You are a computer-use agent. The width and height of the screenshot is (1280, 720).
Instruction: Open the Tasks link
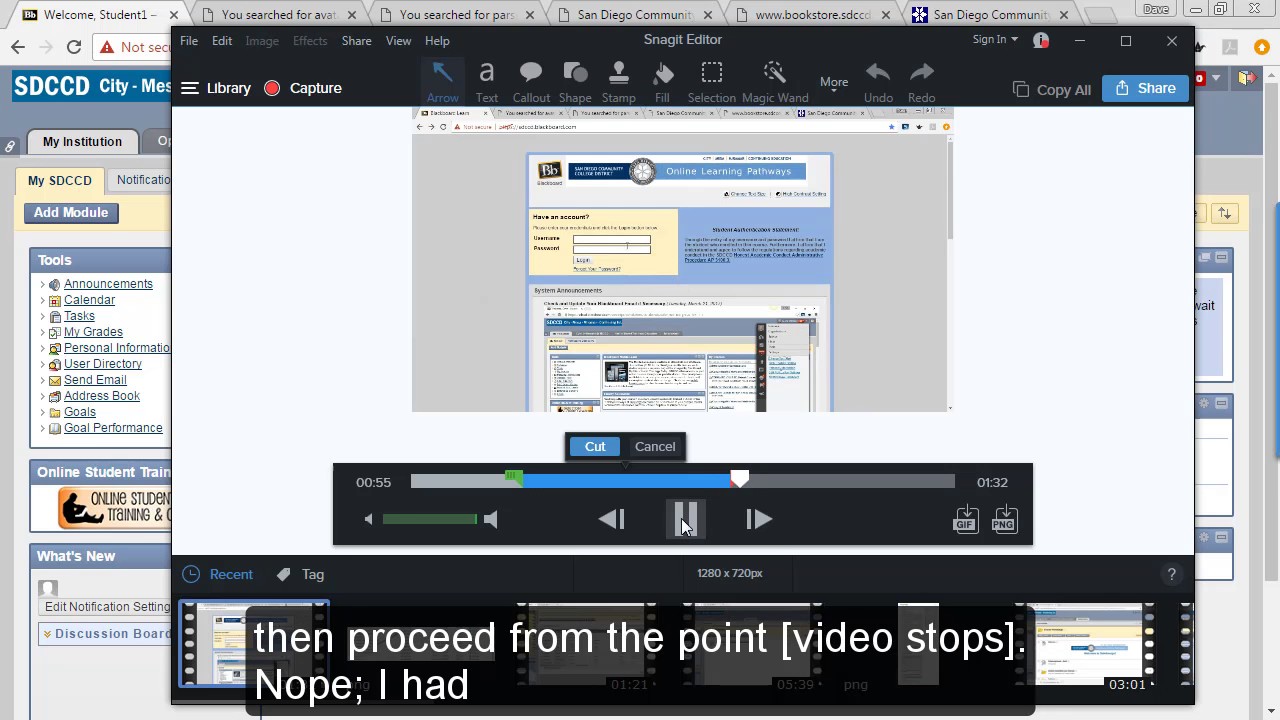point(79,316)
